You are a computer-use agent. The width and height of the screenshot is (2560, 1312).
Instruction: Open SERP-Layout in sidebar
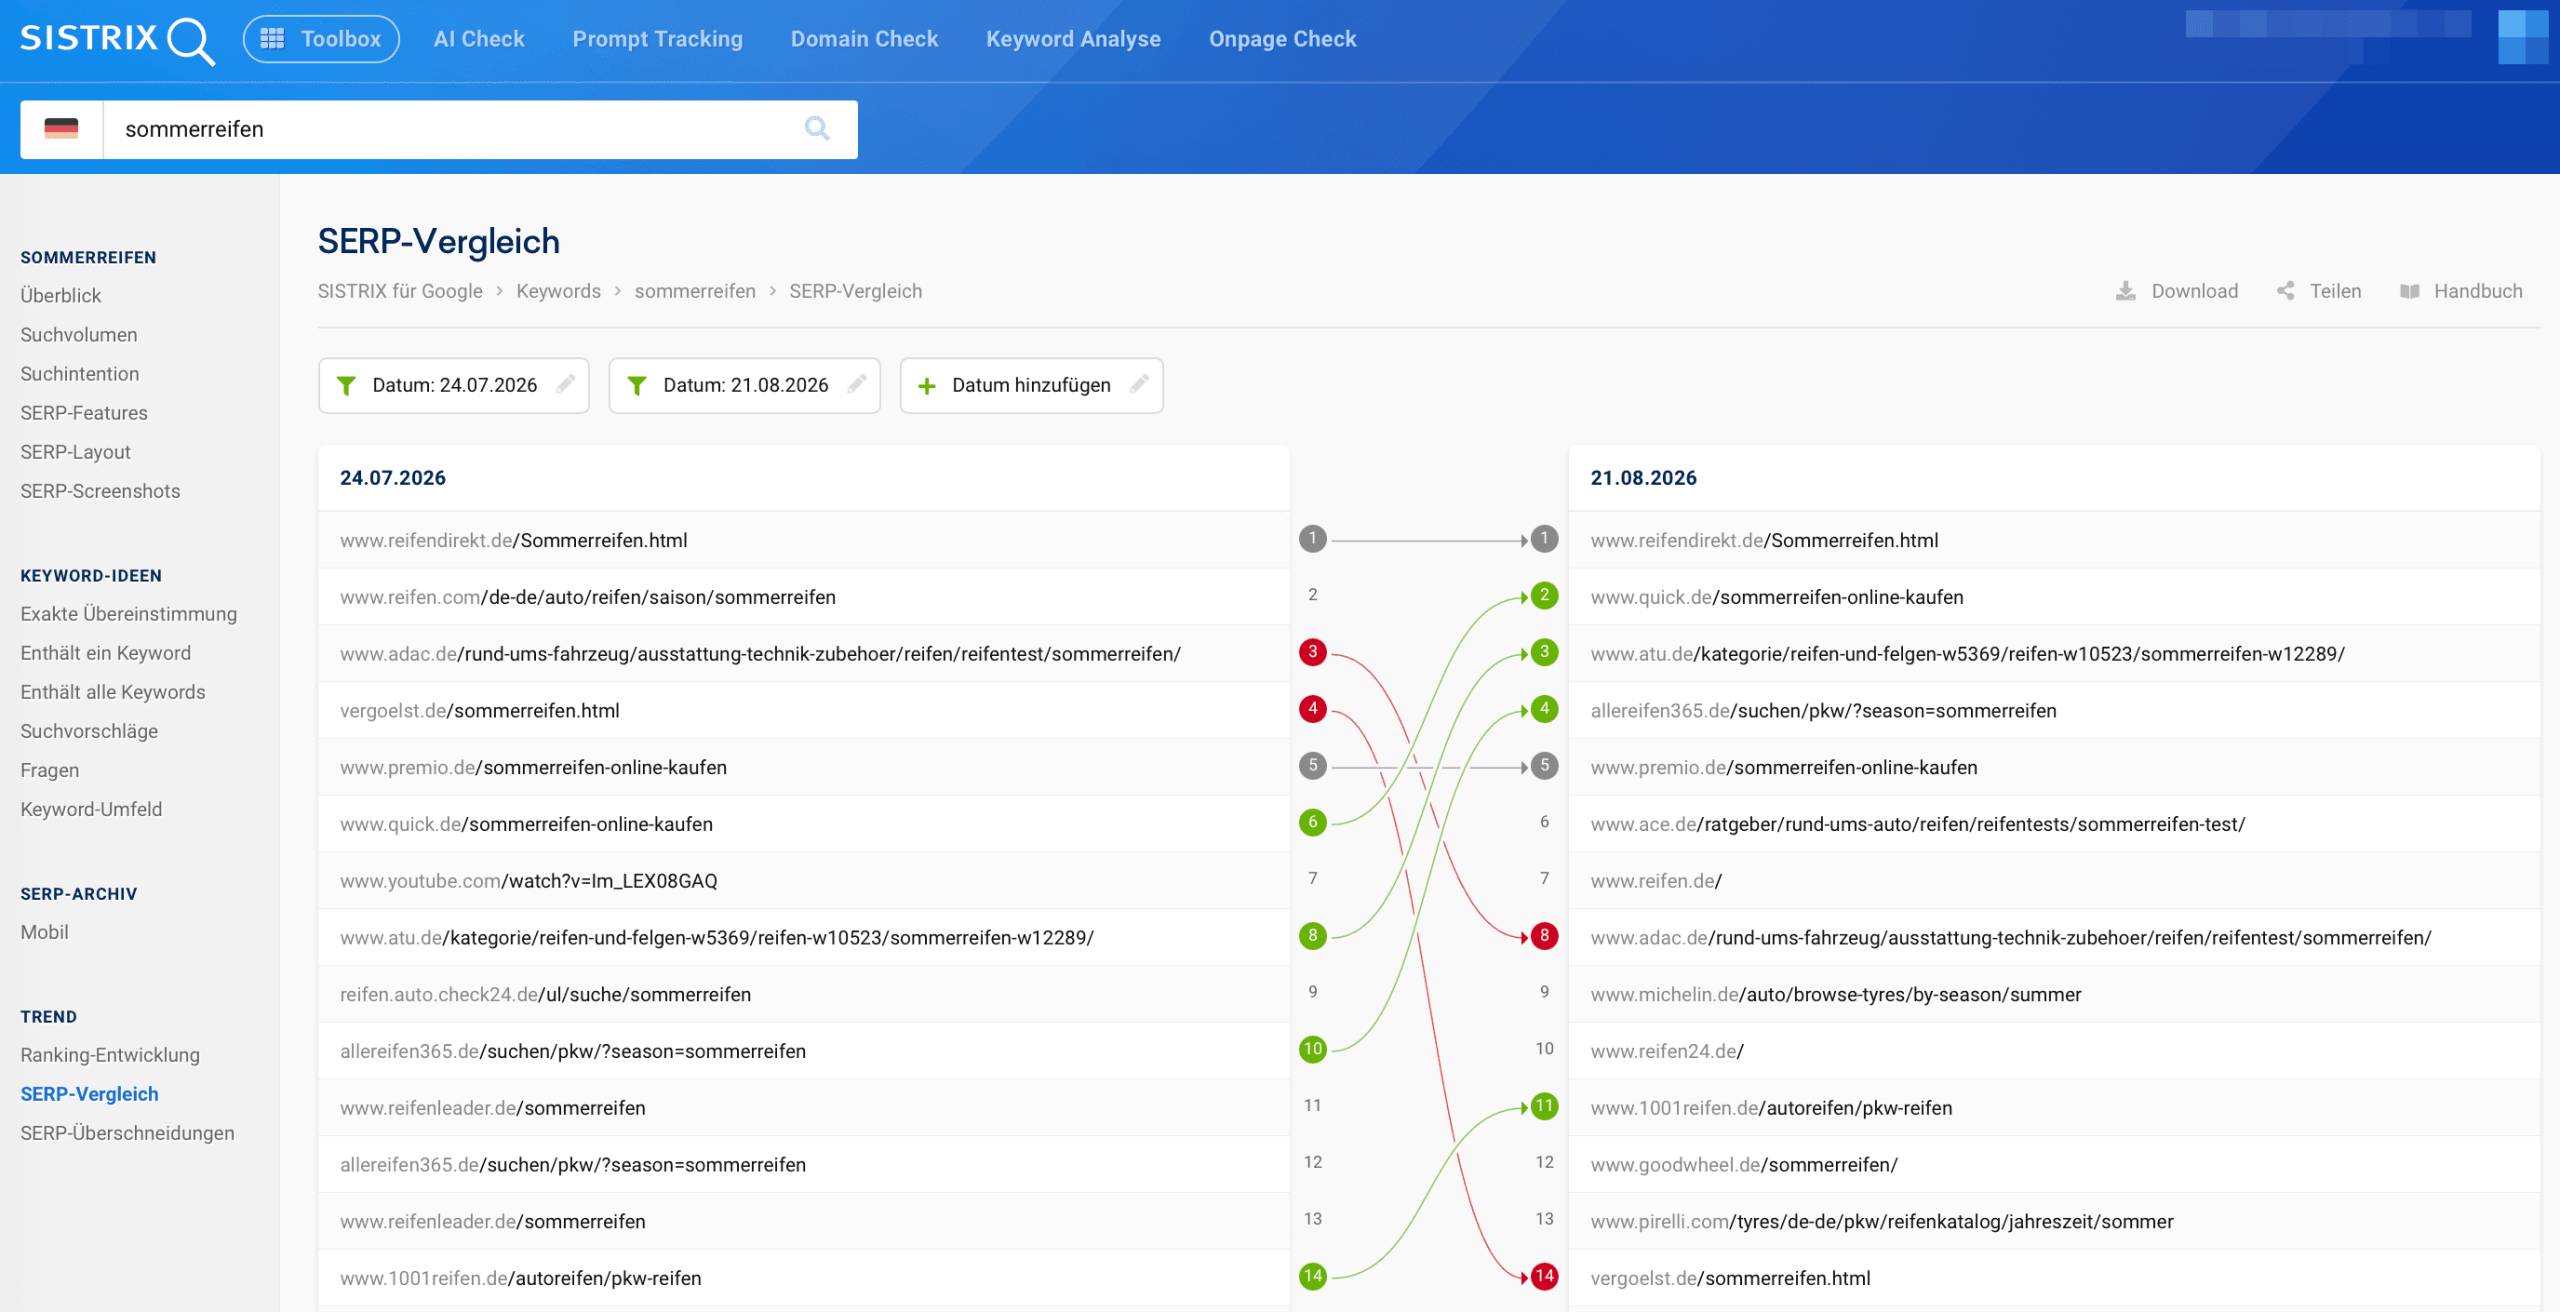click(76, 452)
